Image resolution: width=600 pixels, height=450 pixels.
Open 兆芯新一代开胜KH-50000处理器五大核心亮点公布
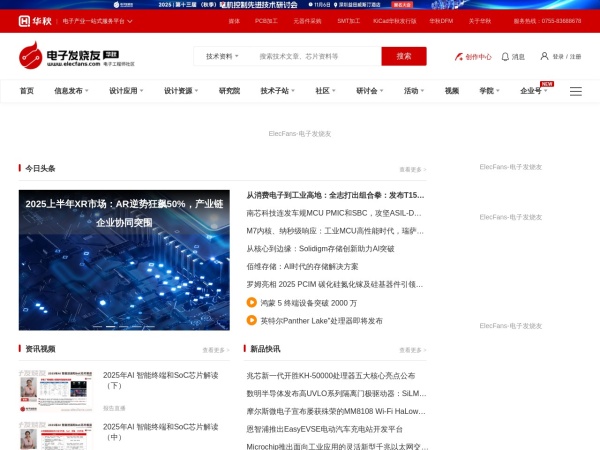pyautogui.click(x=331, y=375)
